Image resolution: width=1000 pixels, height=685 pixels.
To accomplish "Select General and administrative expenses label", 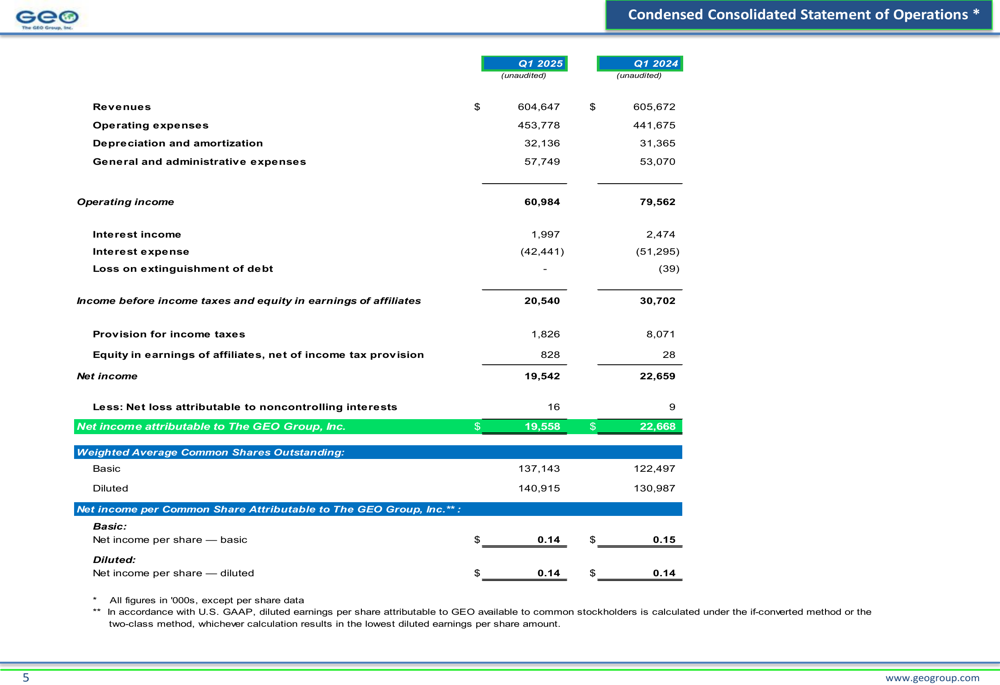I will (199, 162).
